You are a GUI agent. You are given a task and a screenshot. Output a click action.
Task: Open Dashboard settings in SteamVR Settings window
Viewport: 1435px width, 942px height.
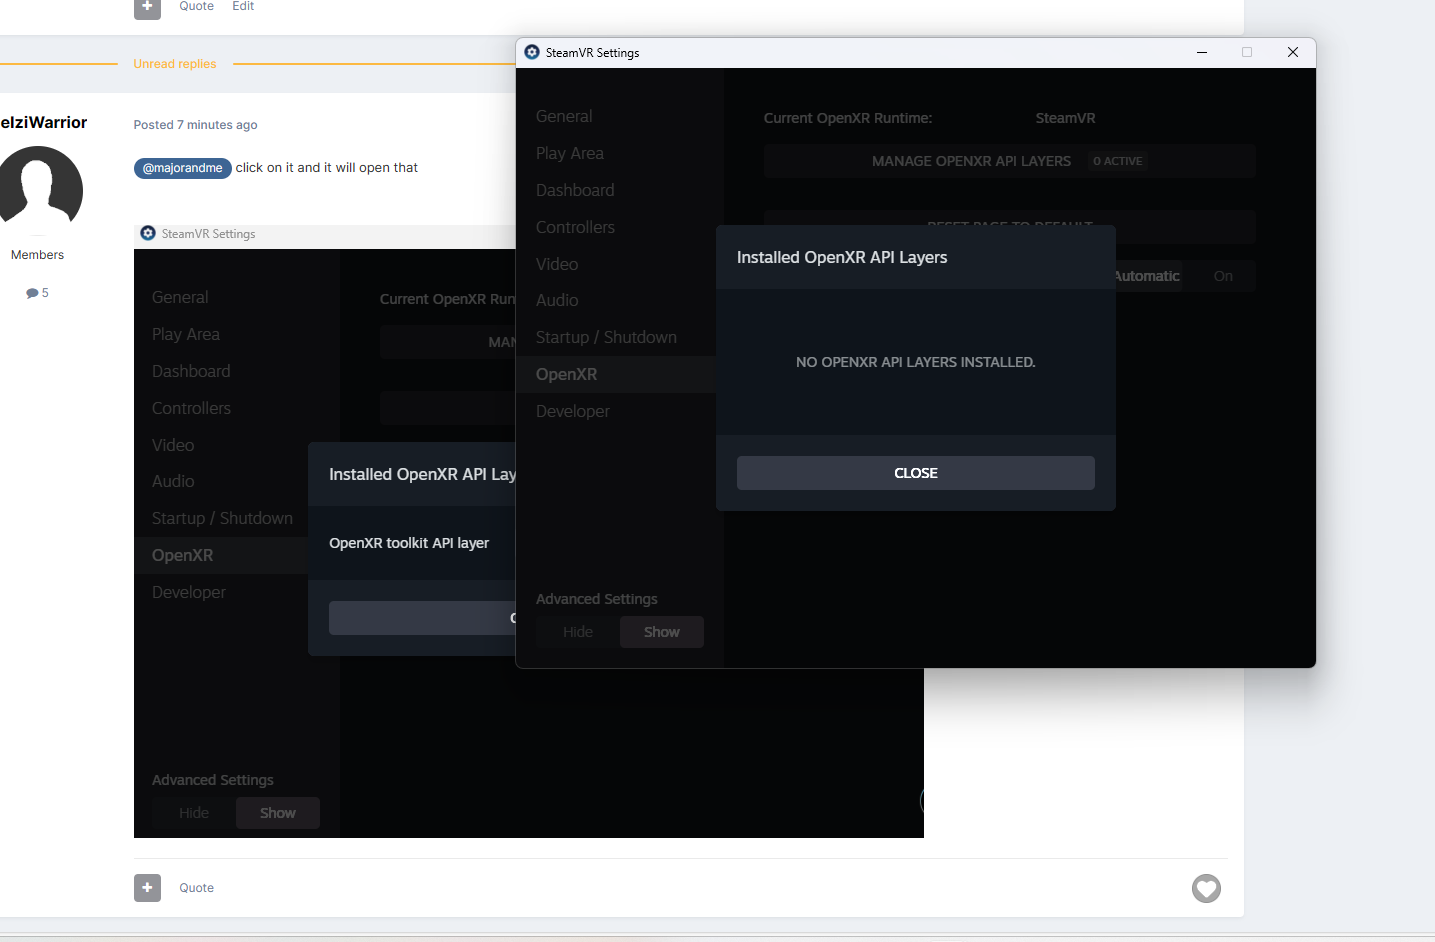coord(575,190)
